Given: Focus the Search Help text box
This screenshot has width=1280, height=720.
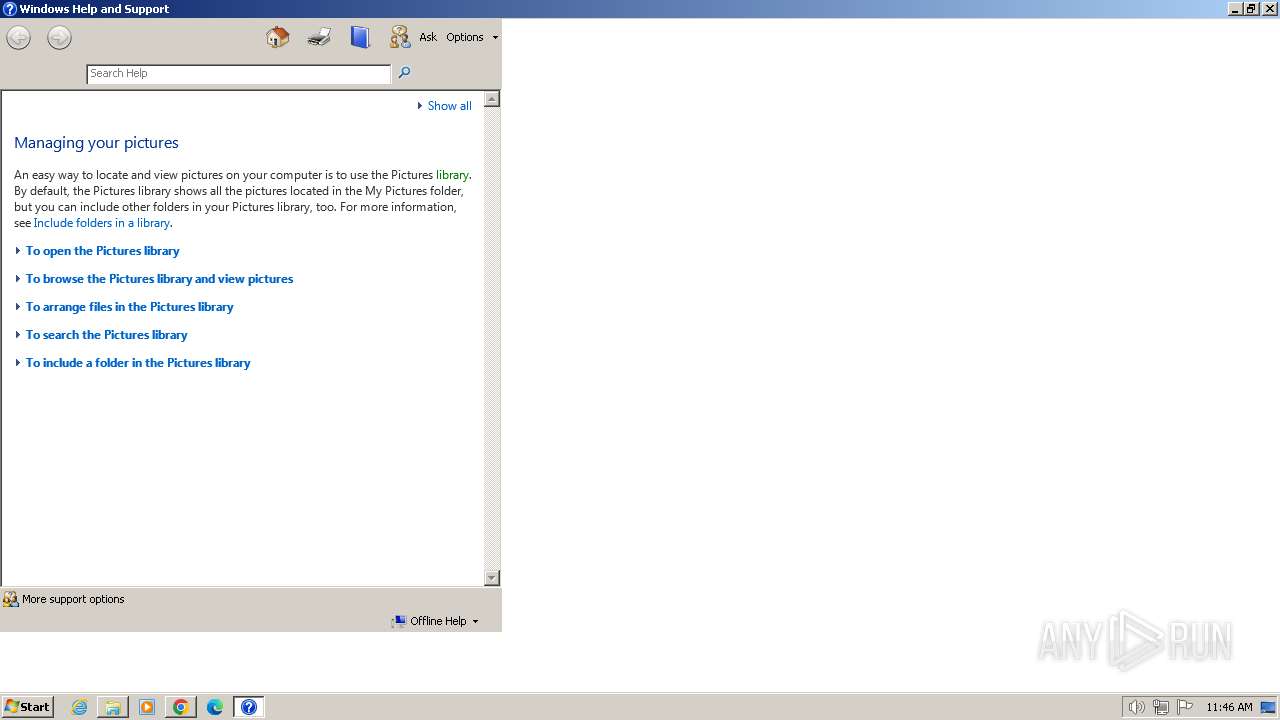Looking at the screenshot, I should (x=239, y=73).
